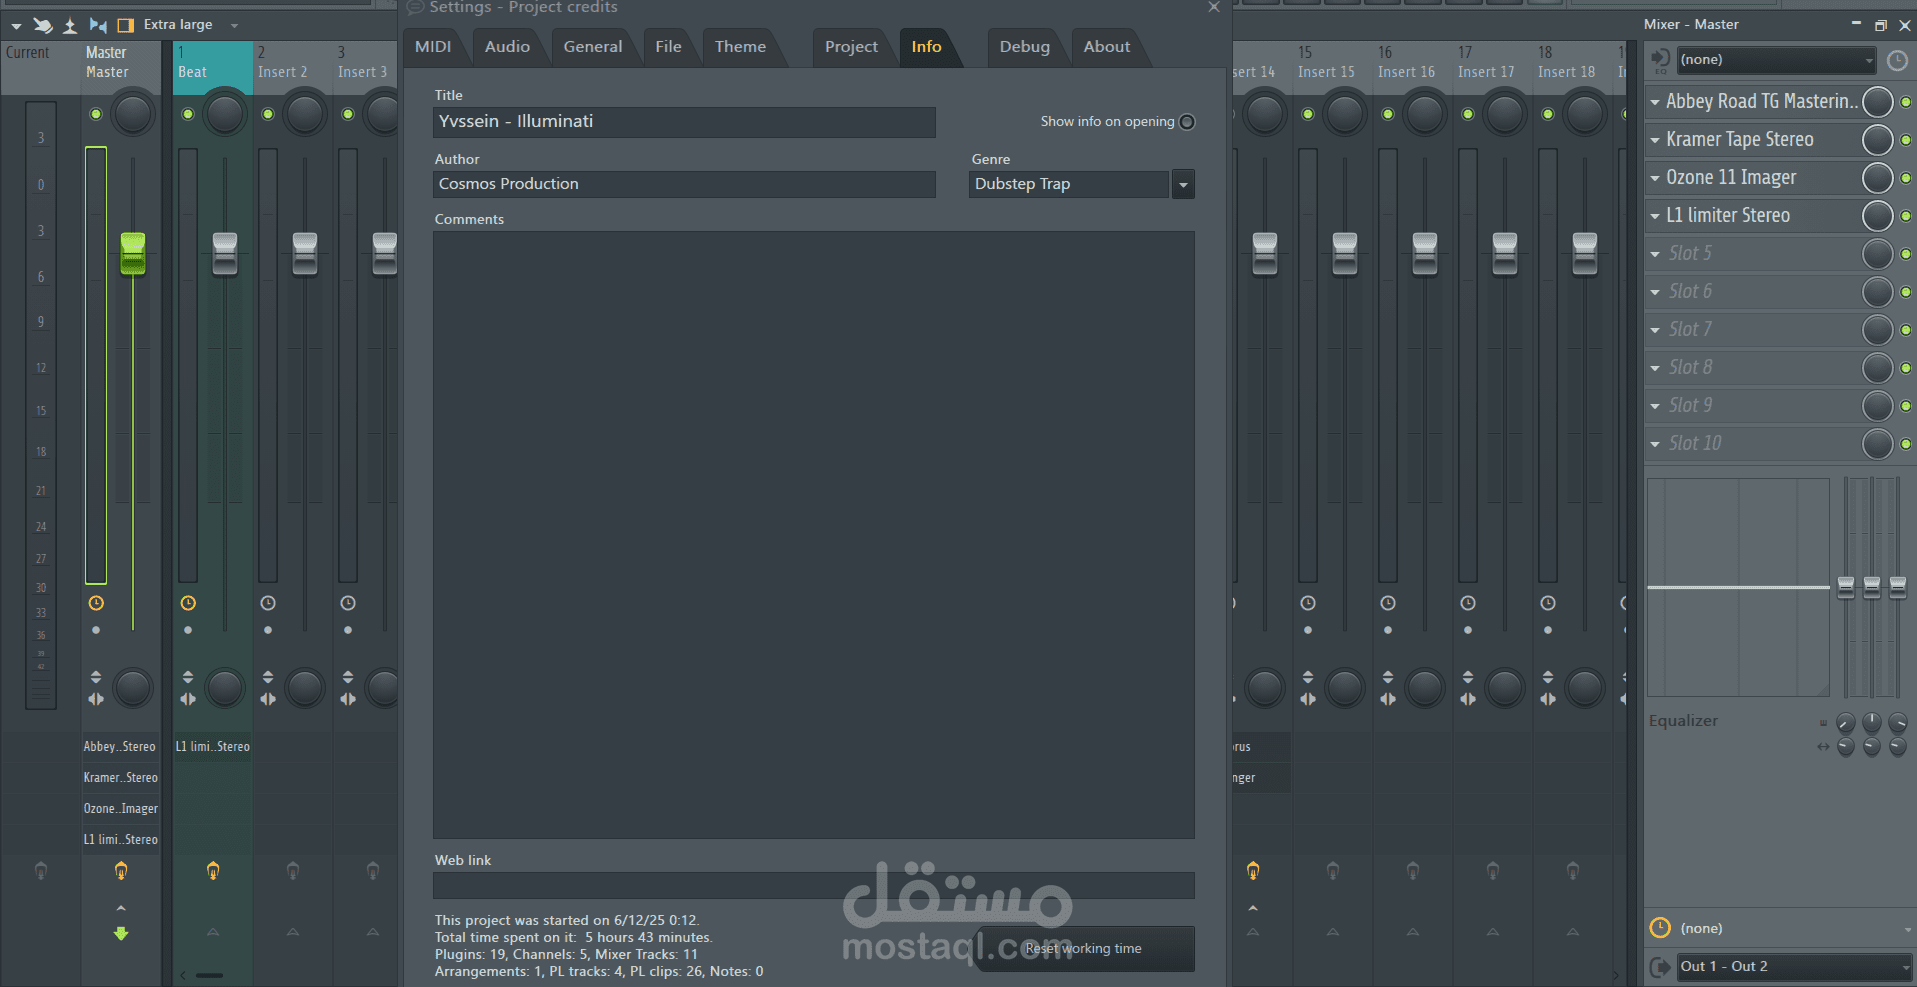Click Beat track swap left-right channels icon
The width and height of the screenshot is (1917, 987).
pyautogui.click(x=188, y=699)
